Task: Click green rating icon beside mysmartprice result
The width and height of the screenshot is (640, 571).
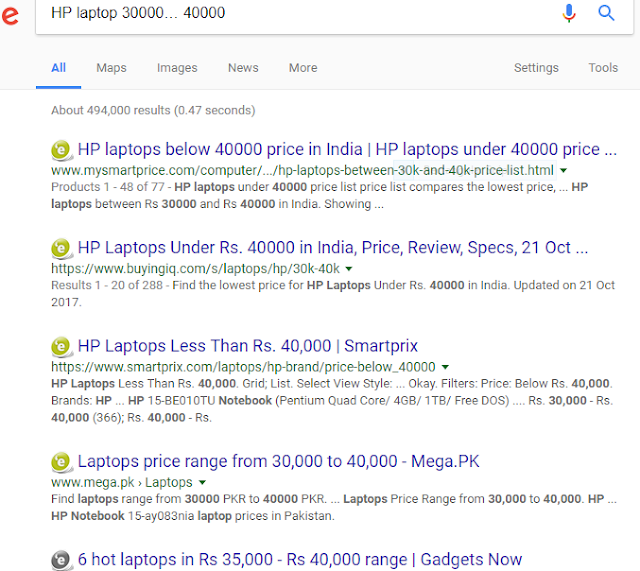Action: 61,150
